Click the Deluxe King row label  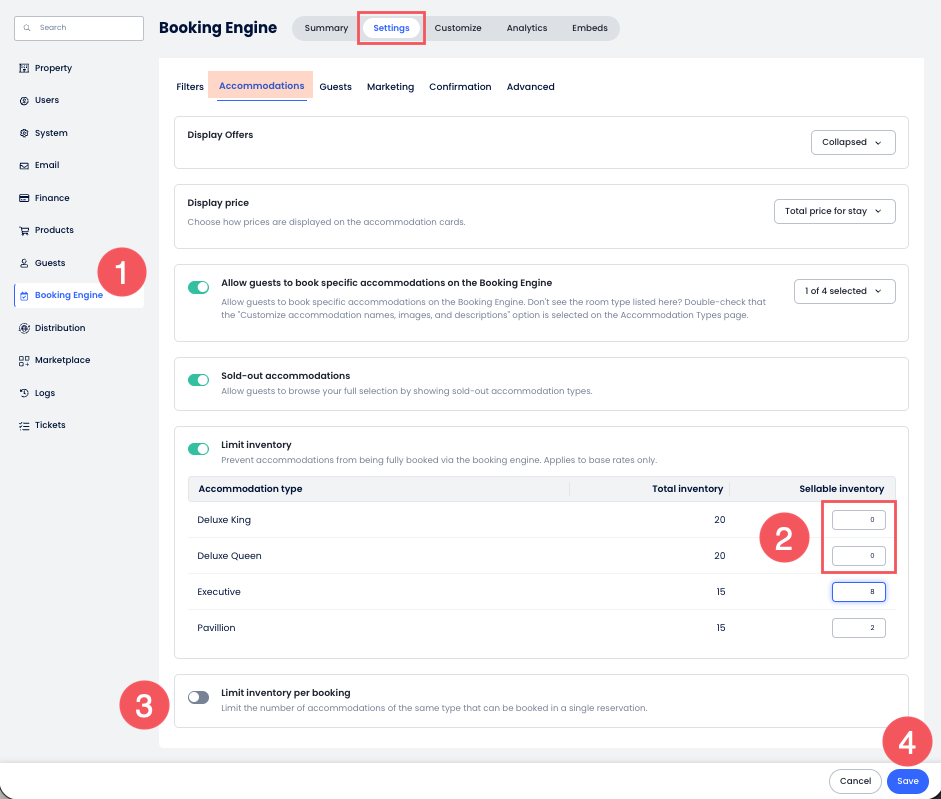click(x=224, y=520)
